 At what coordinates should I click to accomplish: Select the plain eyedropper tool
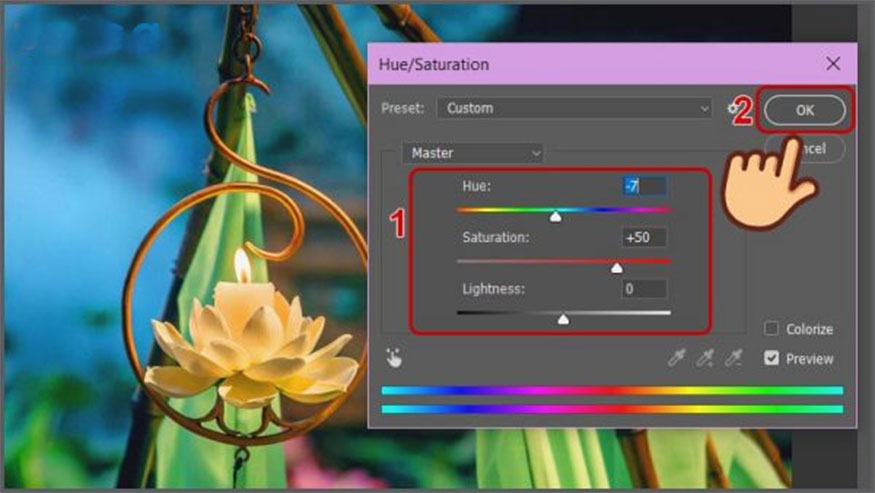tap(676, 357)
